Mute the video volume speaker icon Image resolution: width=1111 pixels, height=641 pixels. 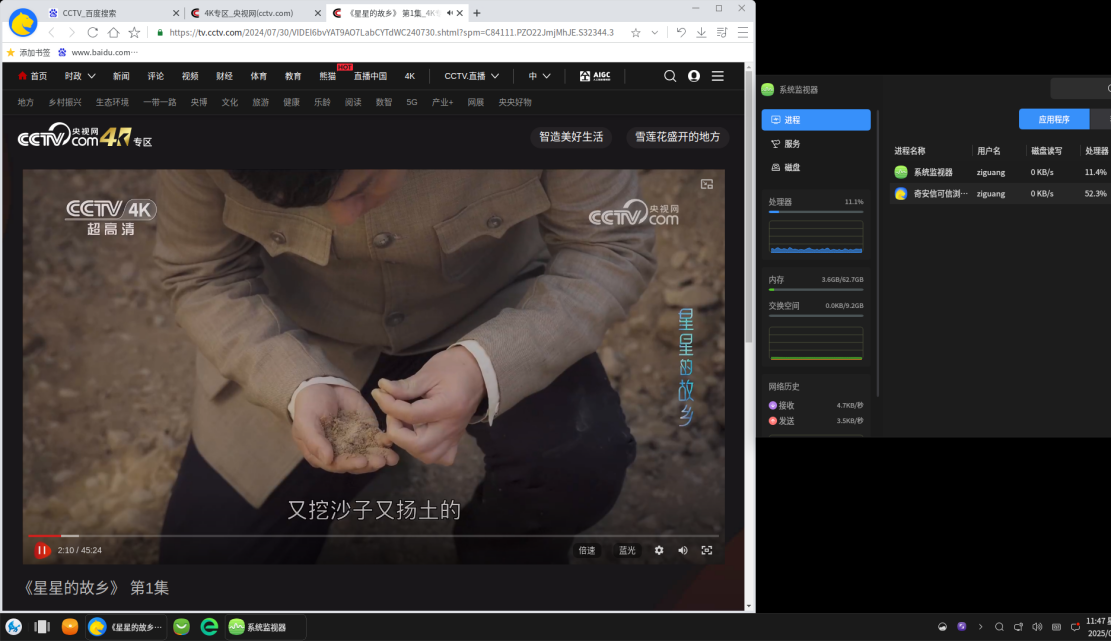click(x=683, y=550)
